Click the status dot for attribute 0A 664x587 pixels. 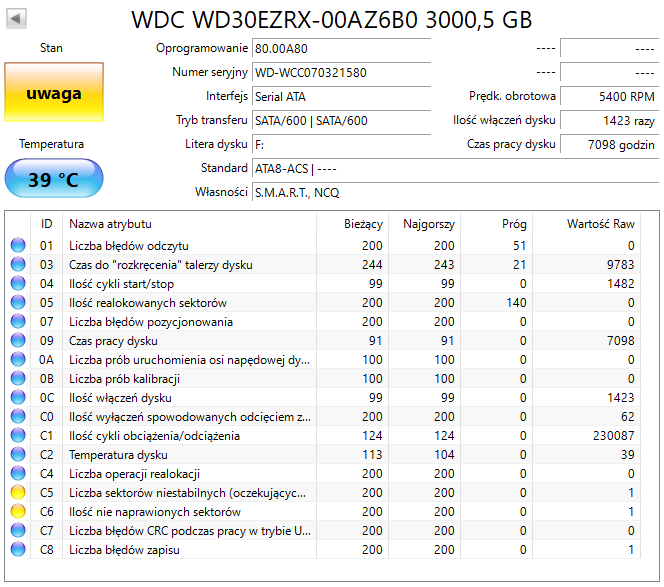point(18,359)
